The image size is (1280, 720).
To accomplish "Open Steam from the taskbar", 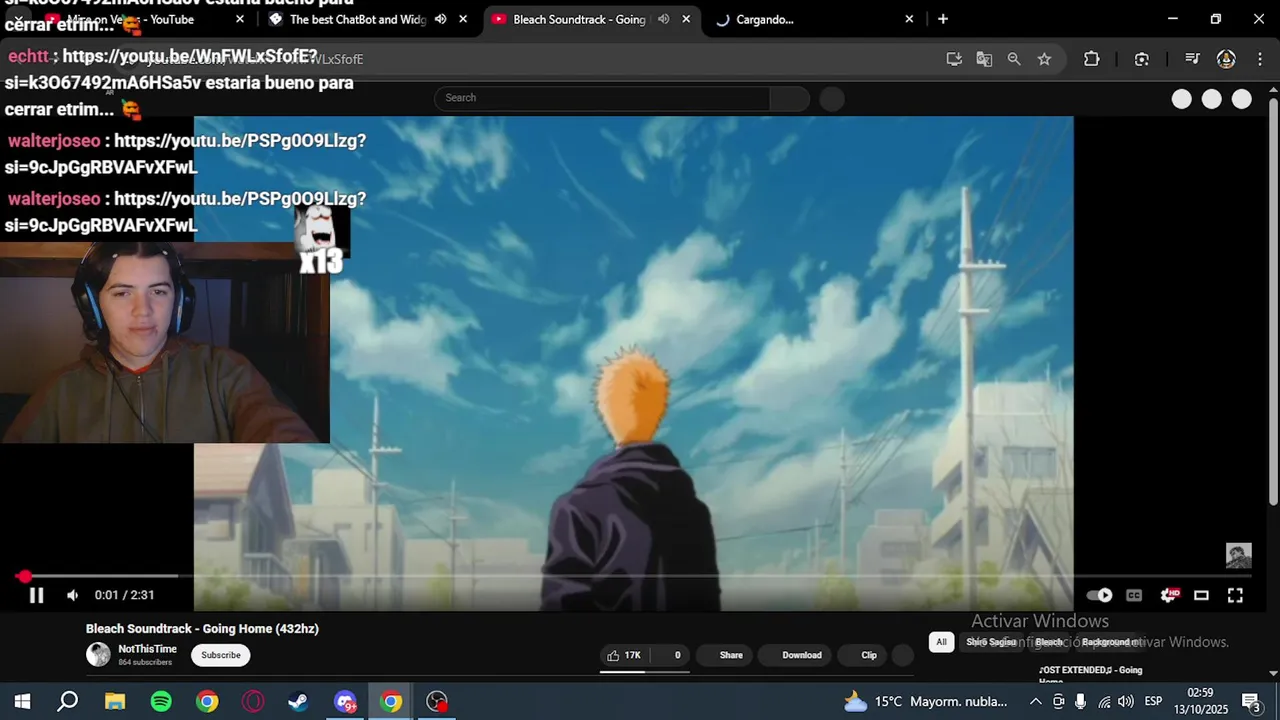I will pyautogui.click(x=298, y=702).
